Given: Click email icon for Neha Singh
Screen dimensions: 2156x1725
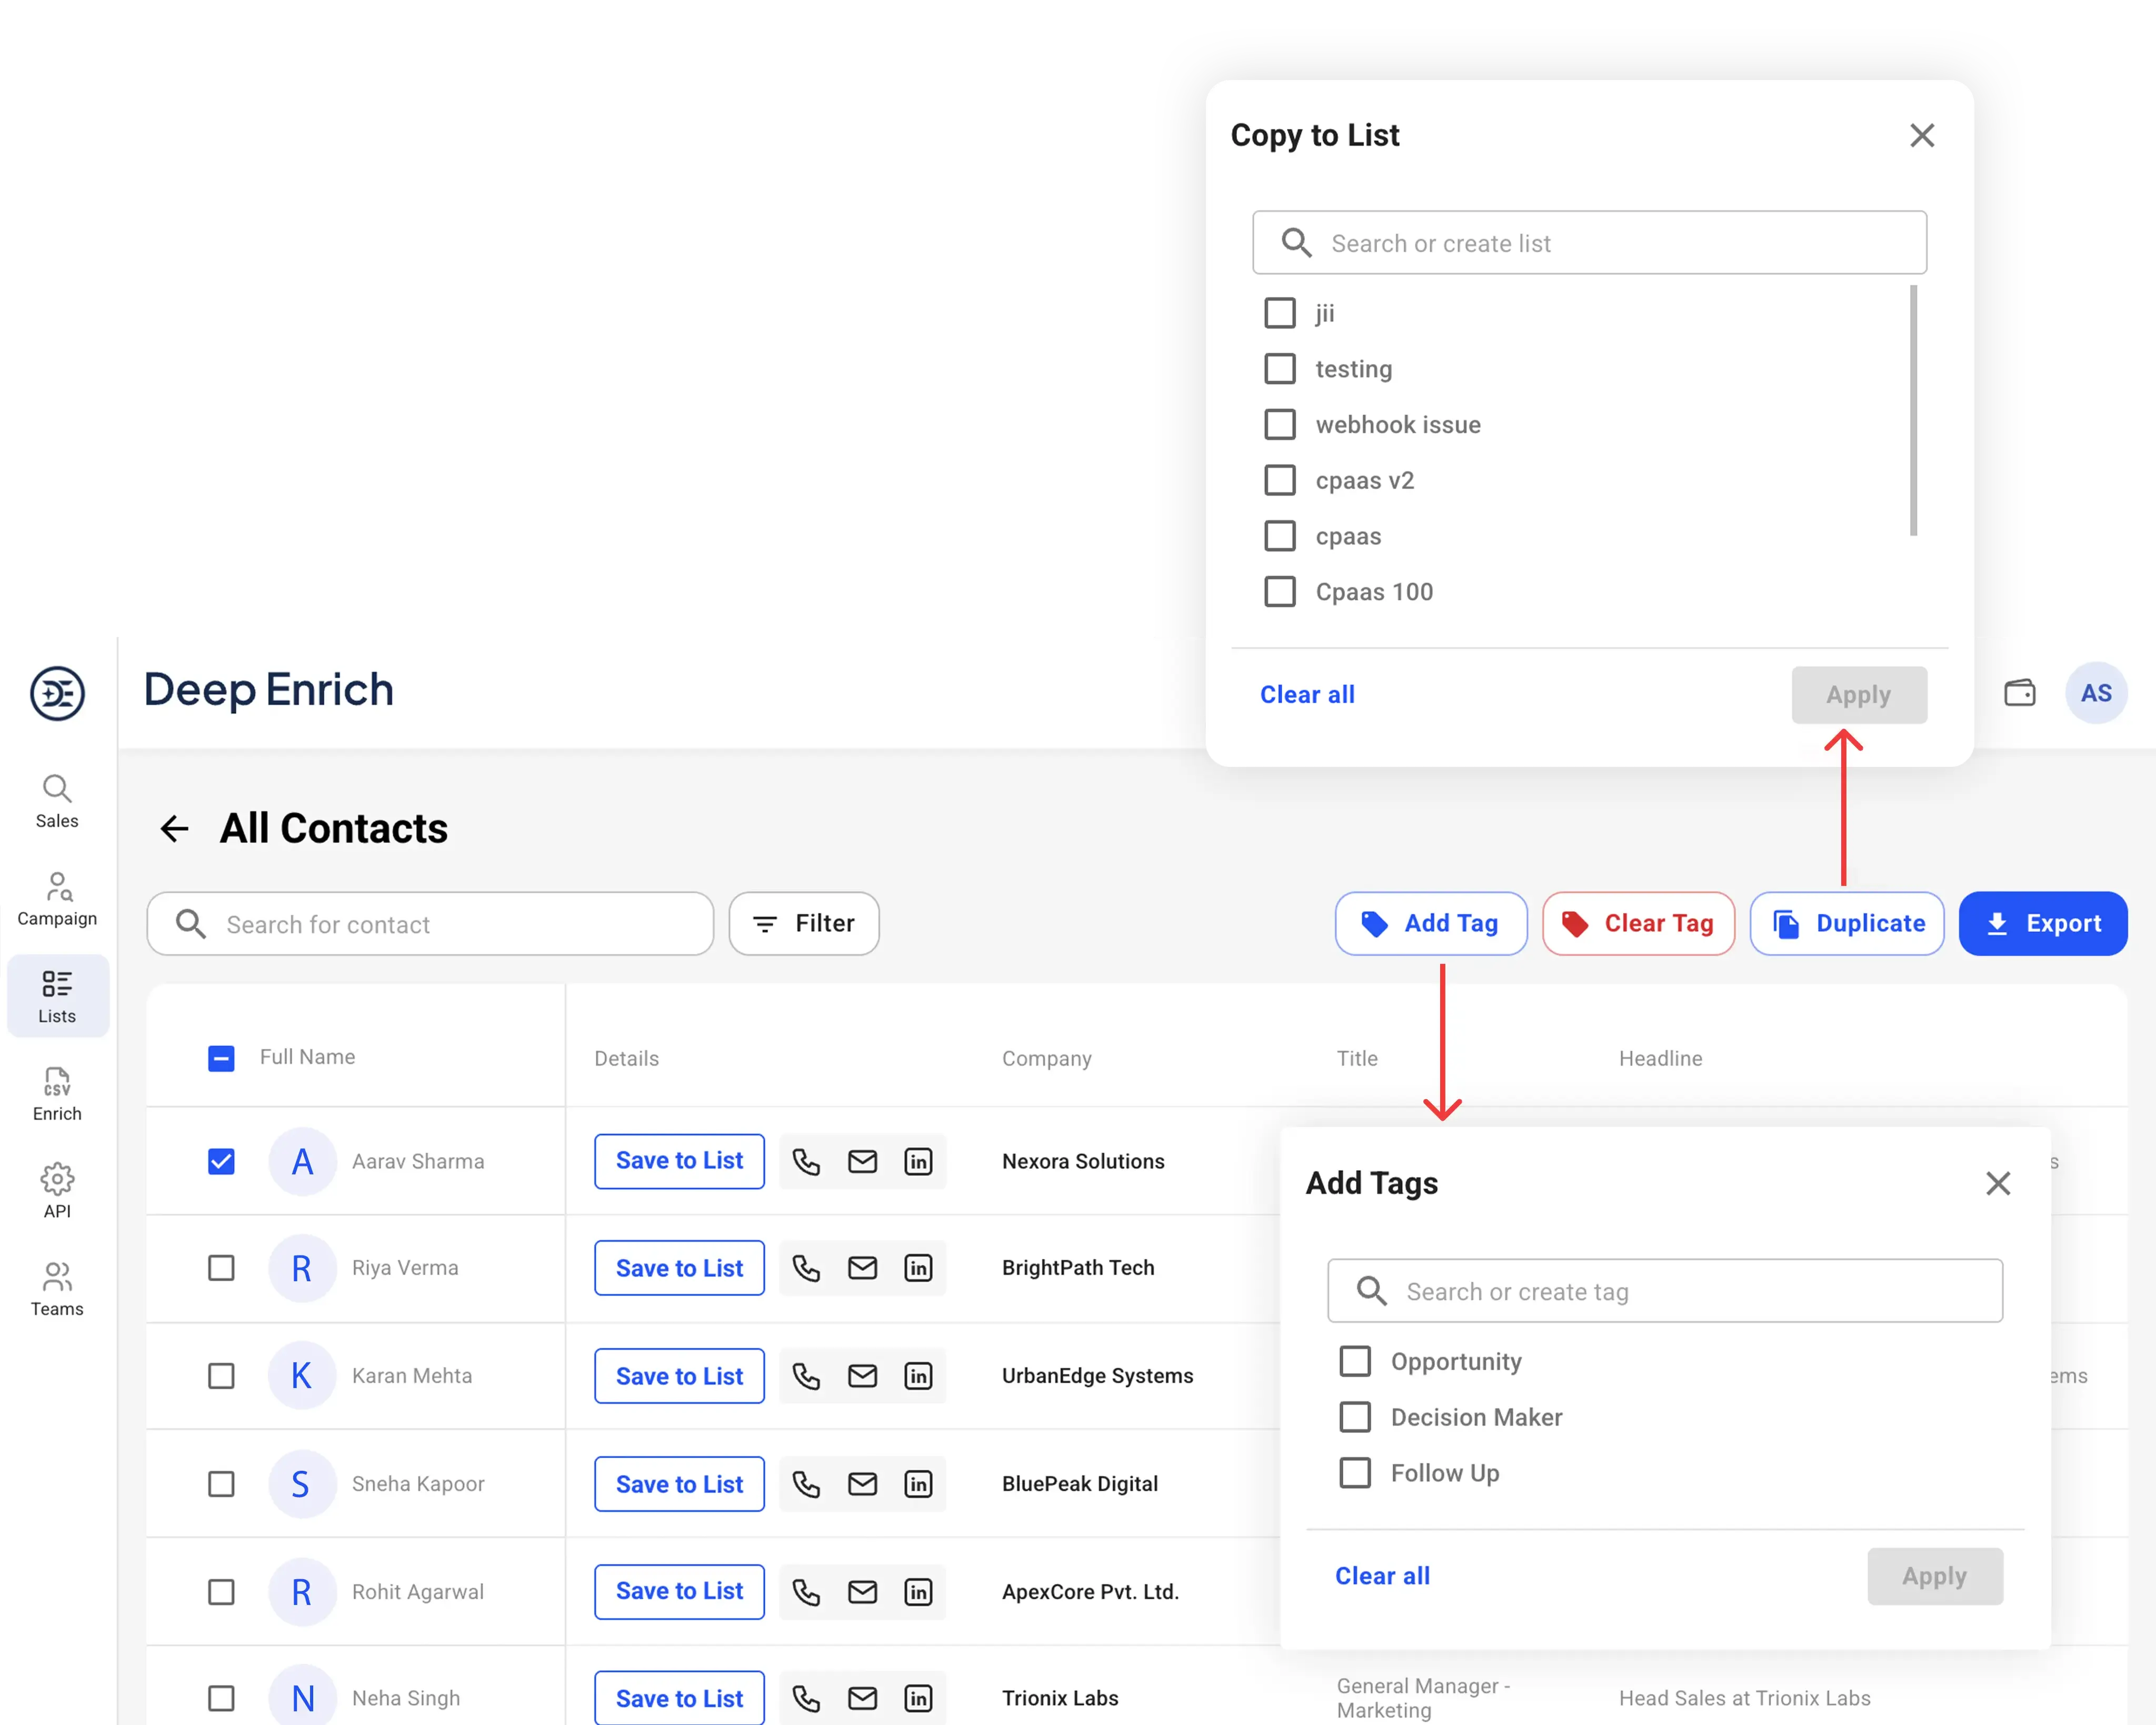Looking at the screenshot, I should pyautogui.click(x=862, y=1698).
